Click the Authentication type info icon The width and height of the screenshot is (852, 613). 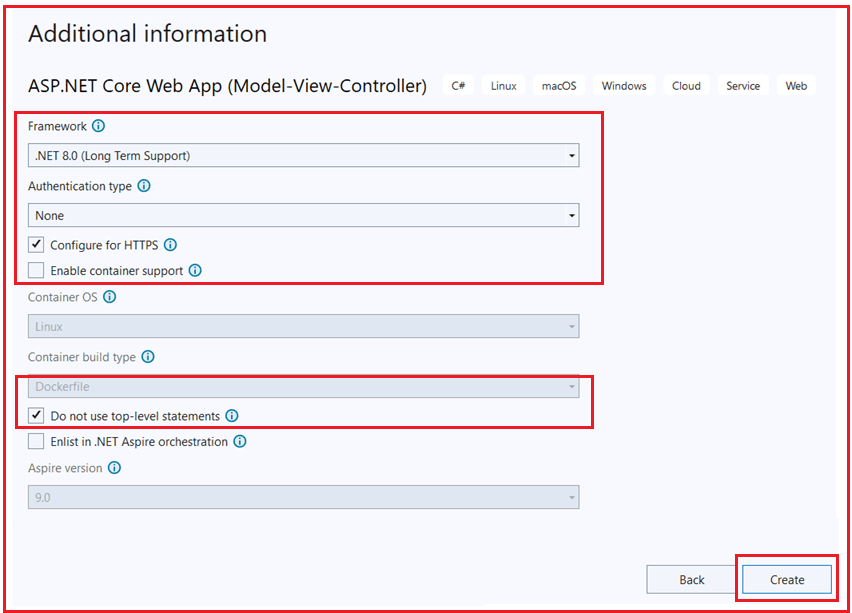point(144,186)
